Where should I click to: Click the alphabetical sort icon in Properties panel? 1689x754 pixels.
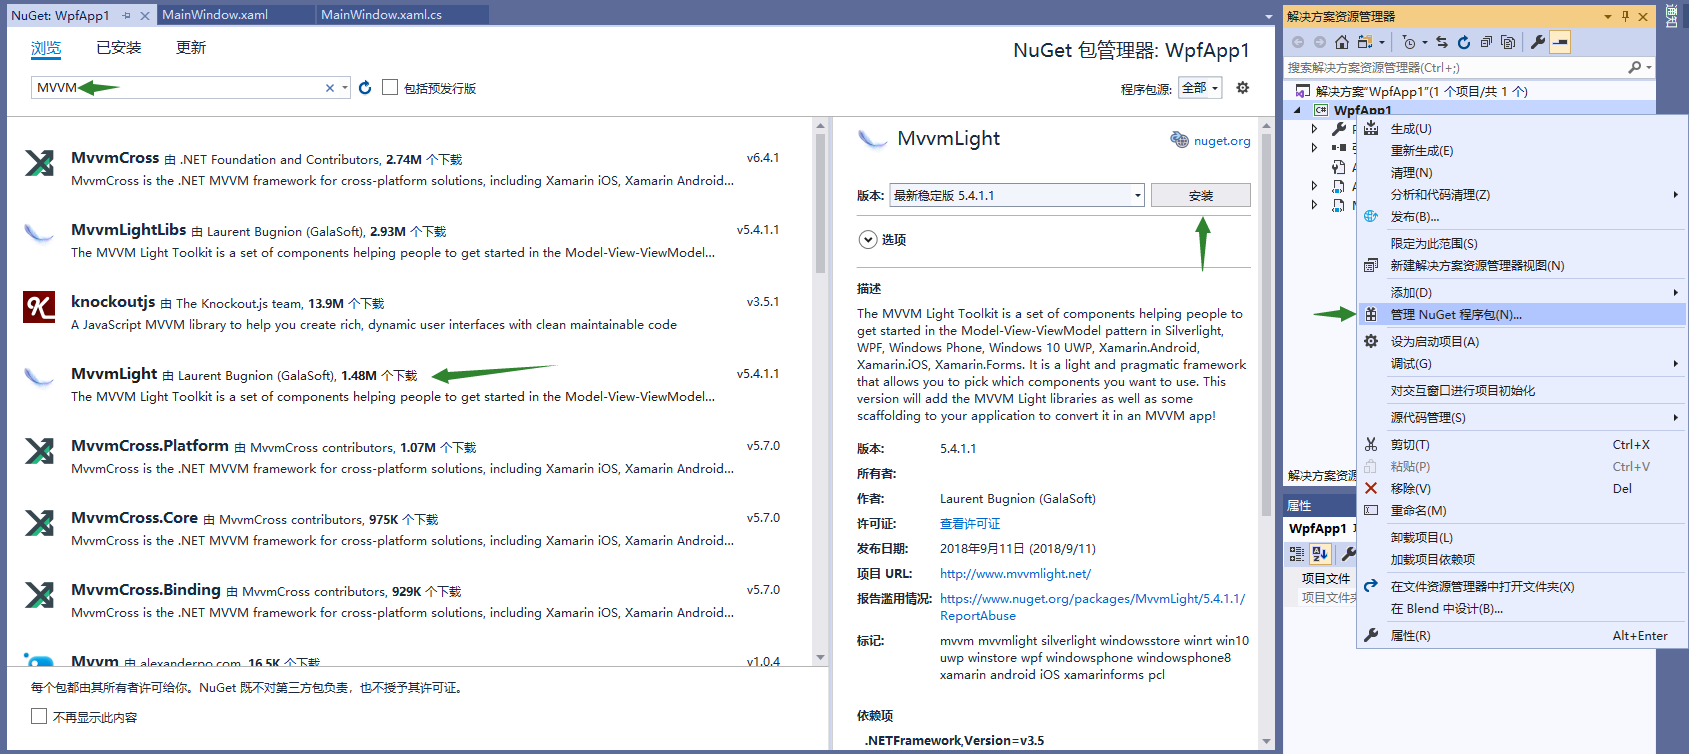(x=1320, y=553)
